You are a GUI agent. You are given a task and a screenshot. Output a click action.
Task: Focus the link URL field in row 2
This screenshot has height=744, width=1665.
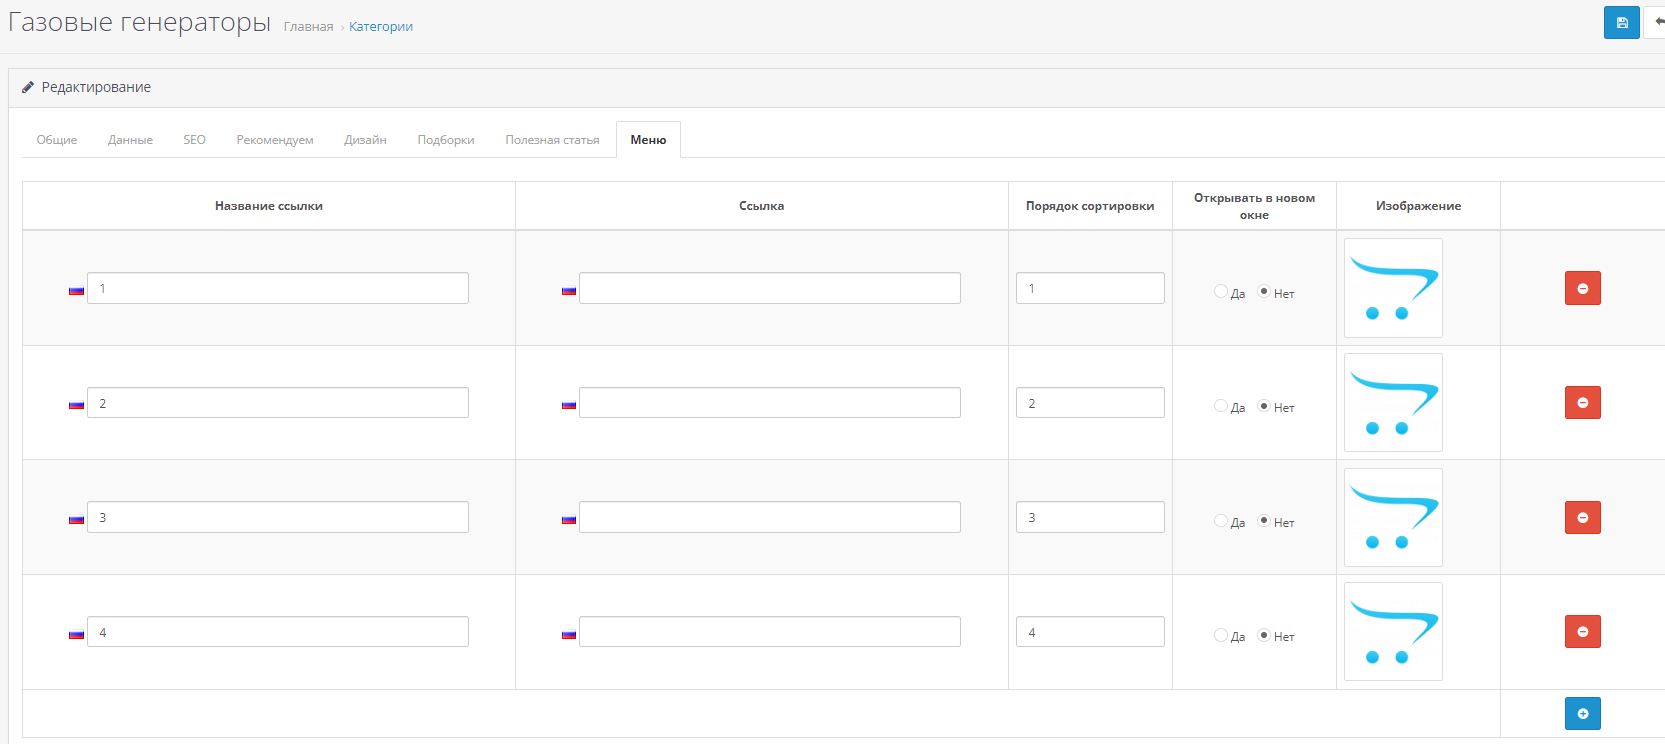pos(769,403)
